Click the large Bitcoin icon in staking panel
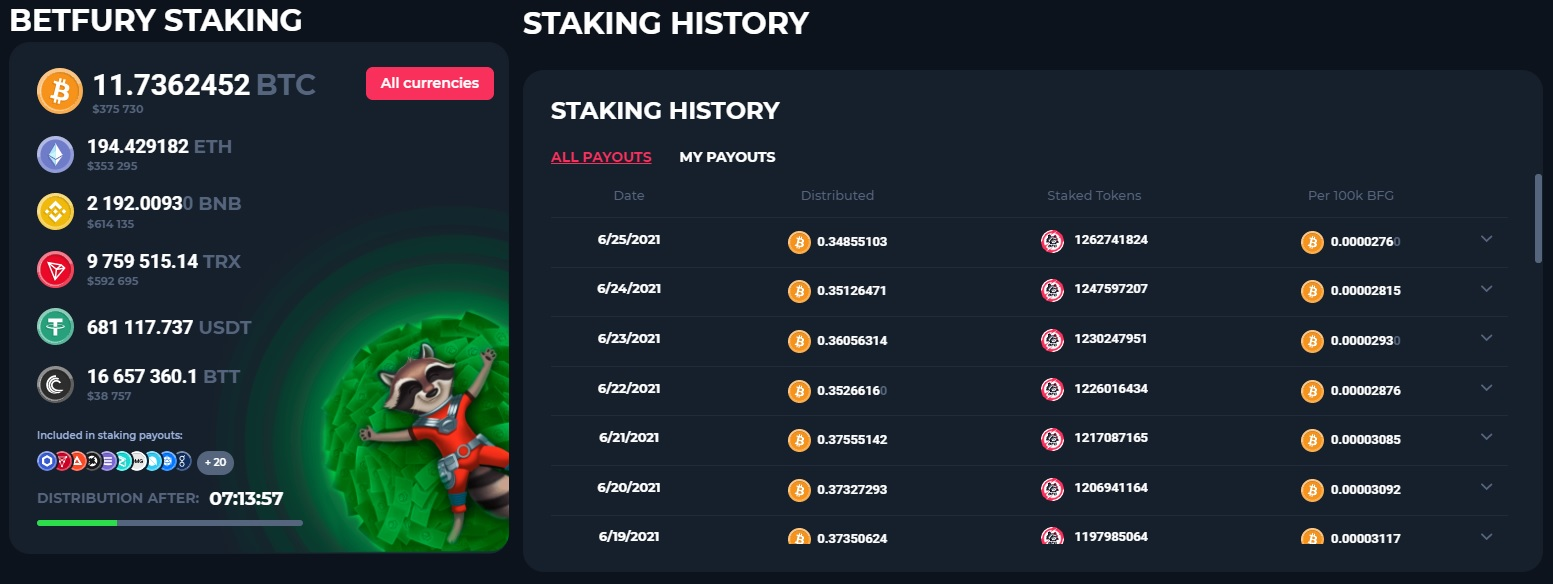This screenshot has height=584, width=1553. (x=60, y=91)
